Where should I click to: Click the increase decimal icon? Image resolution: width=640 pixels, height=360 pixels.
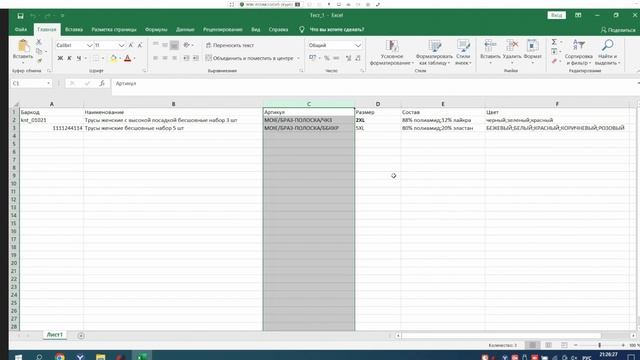(348, 58)
